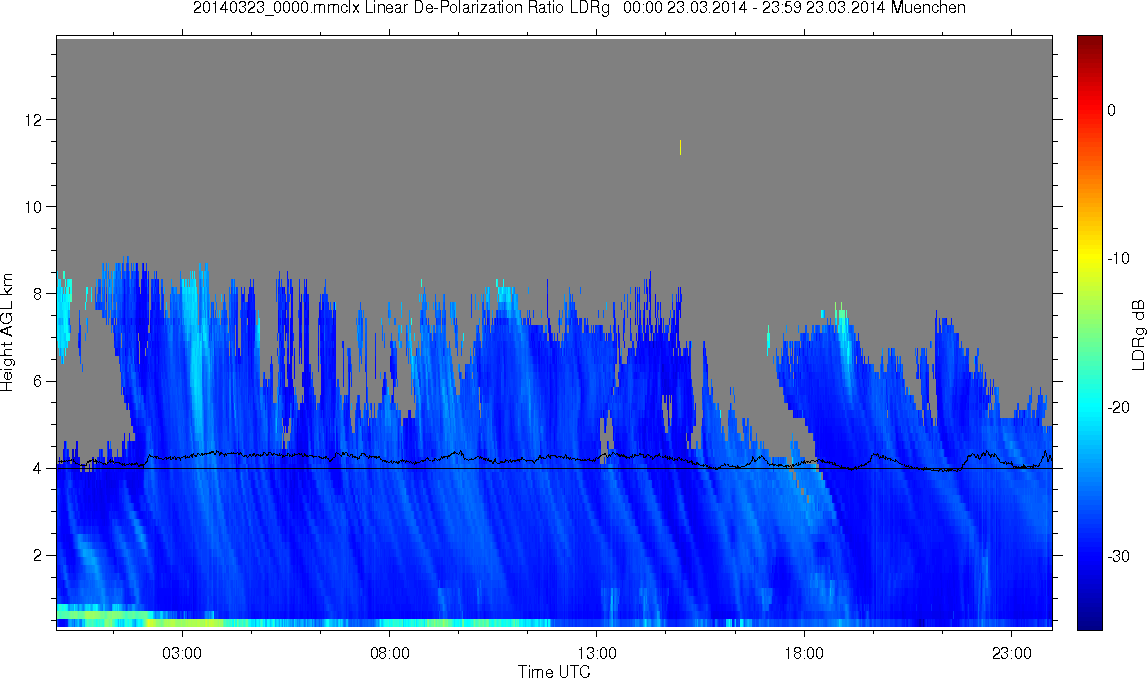This screenshot has height=678, width=1147.
Task: Click the 'Height AGL km' axis label
Action: 7,333
